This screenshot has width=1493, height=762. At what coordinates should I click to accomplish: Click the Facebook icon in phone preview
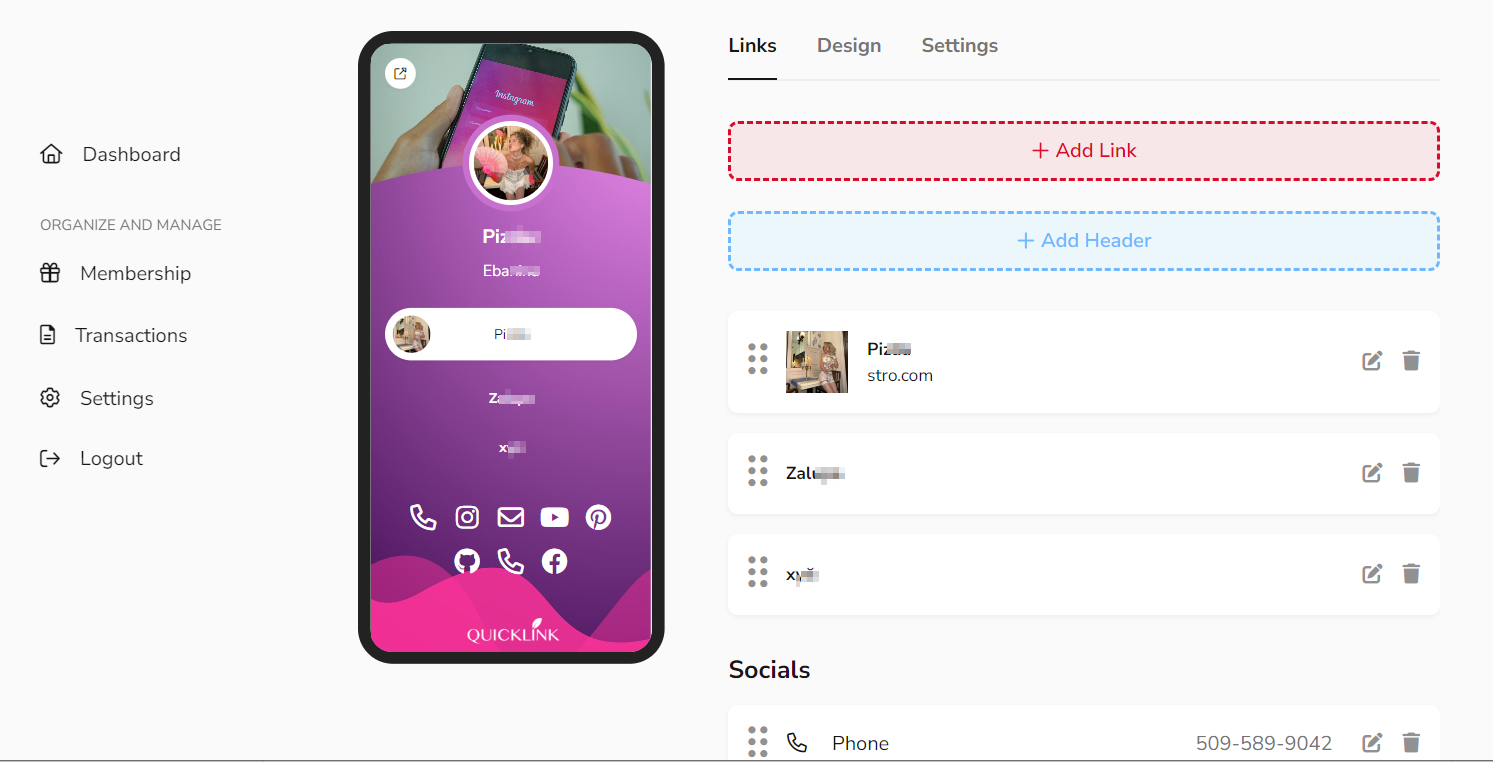click(x=554, y=561)
